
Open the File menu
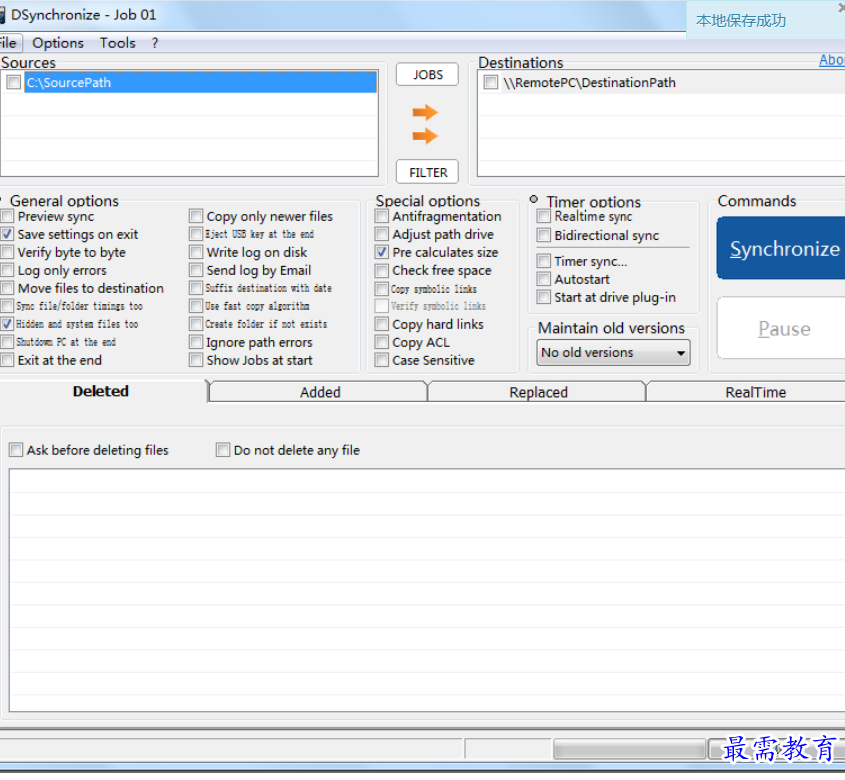9,43
